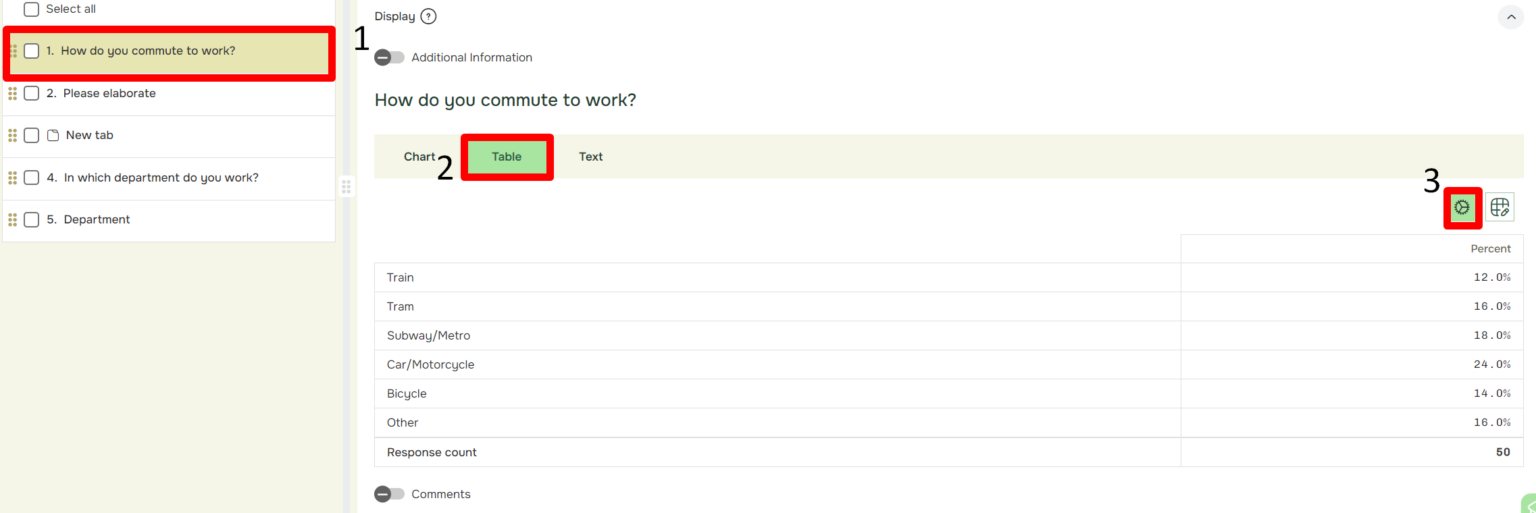The image size is (1536, 513).
Task: Turn on the Comments toggle
Action: click(x=389, y=494)
